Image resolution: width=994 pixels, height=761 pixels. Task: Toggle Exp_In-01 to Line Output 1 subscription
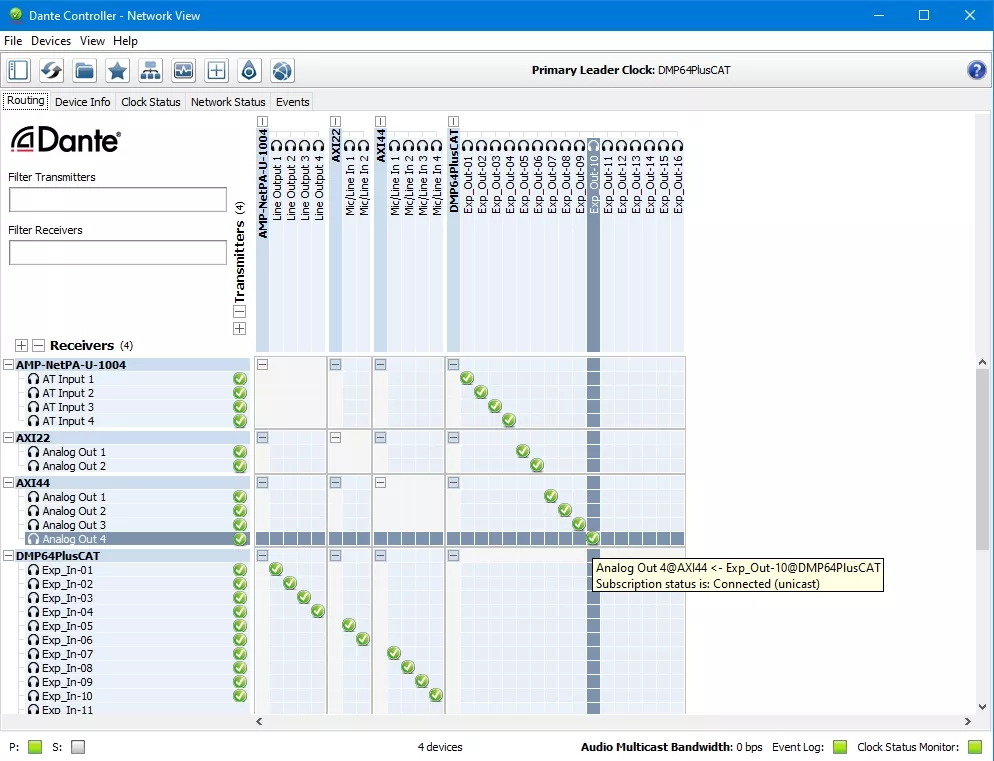(x=276, y=569)
